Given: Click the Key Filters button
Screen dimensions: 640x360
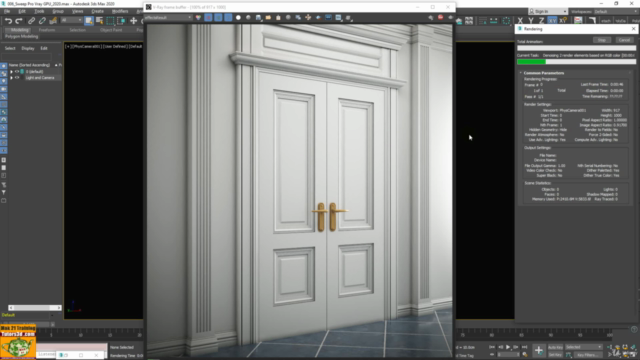Looking at the screenshot, I should pos(587,355).
